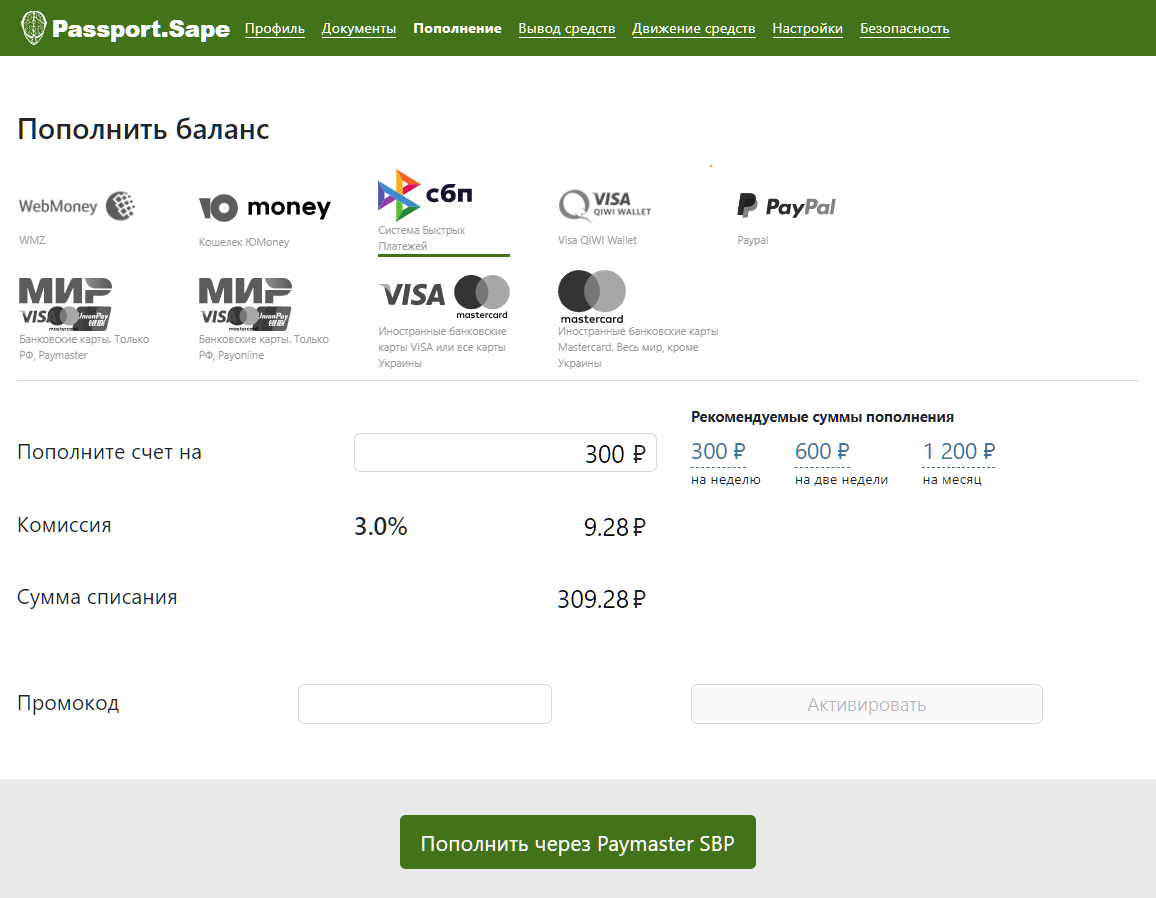Open Безопасность section
The width and height of the screenshot is (1156, 898).
click(x=905, y=28)
